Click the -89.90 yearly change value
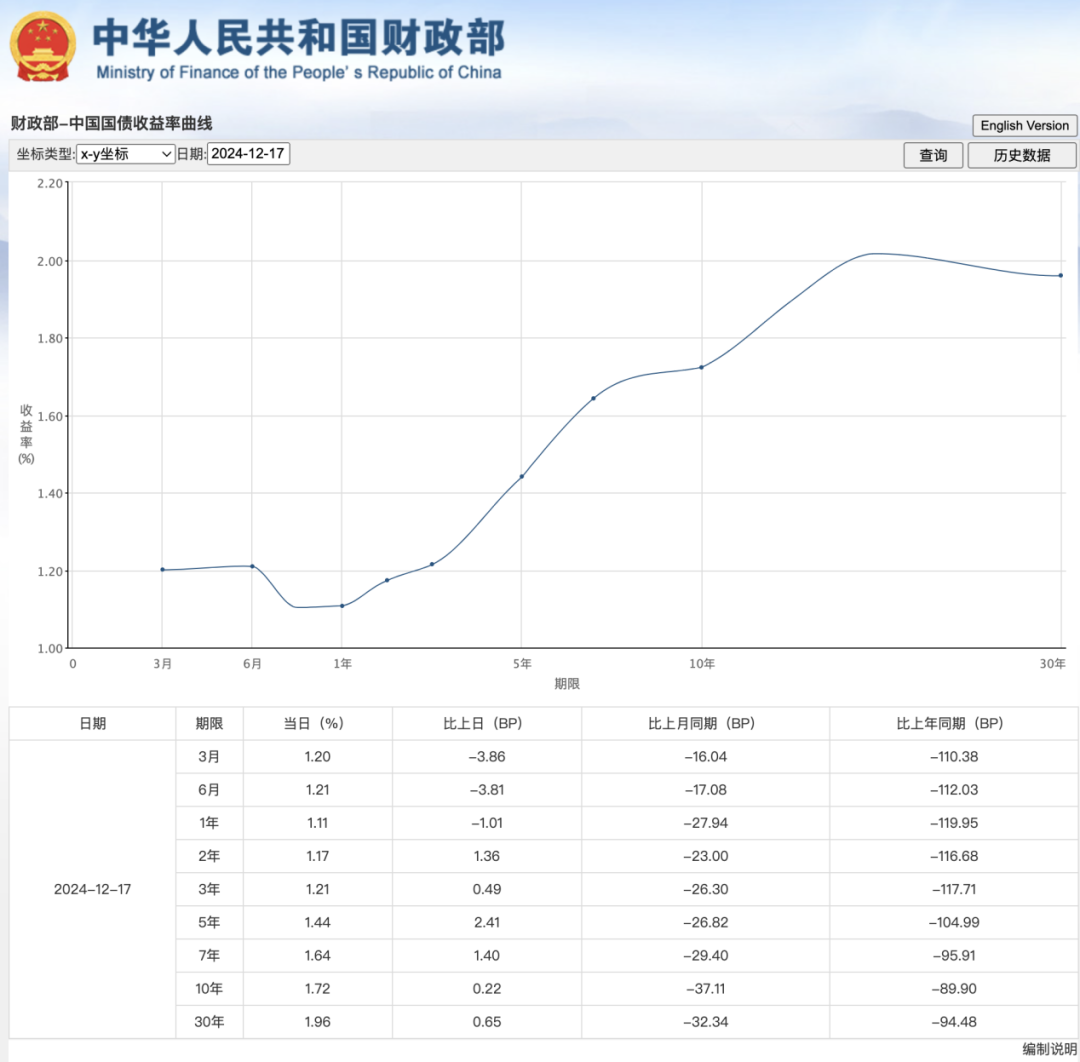The image size is (1080, 1062). (954, 988)
